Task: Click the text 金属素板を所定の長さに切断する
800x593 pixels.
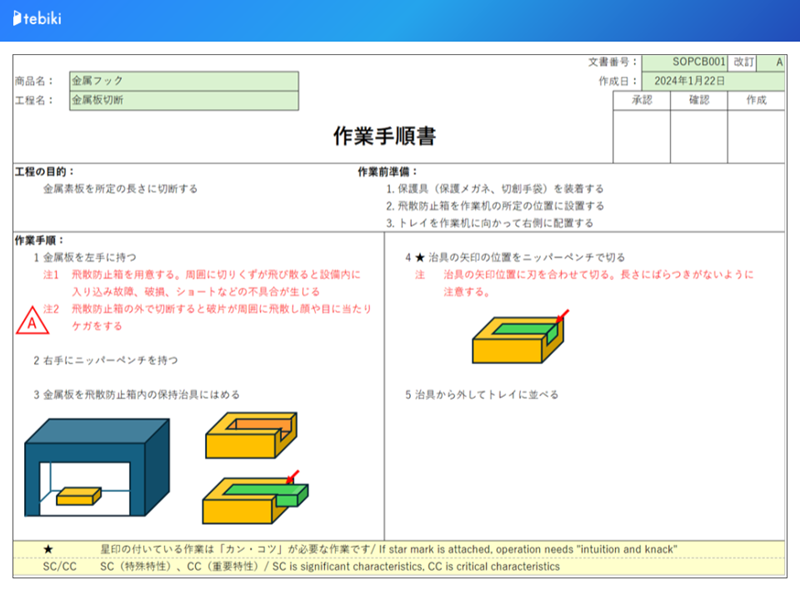Action: [x=120, y=189]
